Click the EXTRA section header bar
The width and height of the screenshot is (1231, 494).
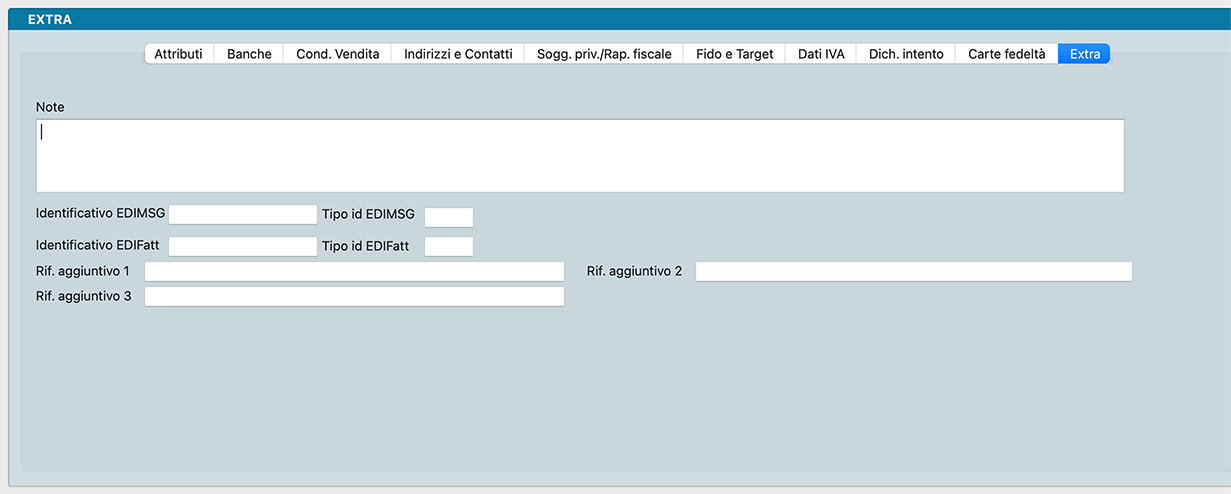click(615, 19)
